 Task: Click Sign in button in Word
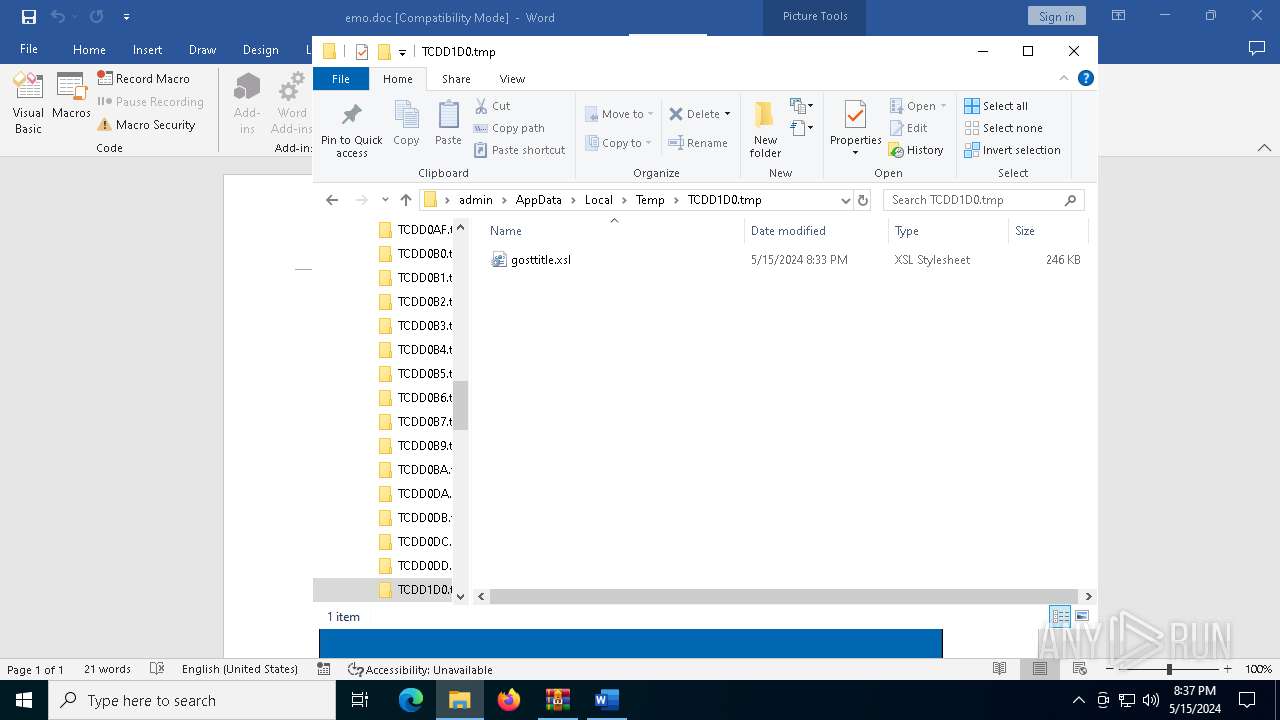click(x=1056, y=16)
